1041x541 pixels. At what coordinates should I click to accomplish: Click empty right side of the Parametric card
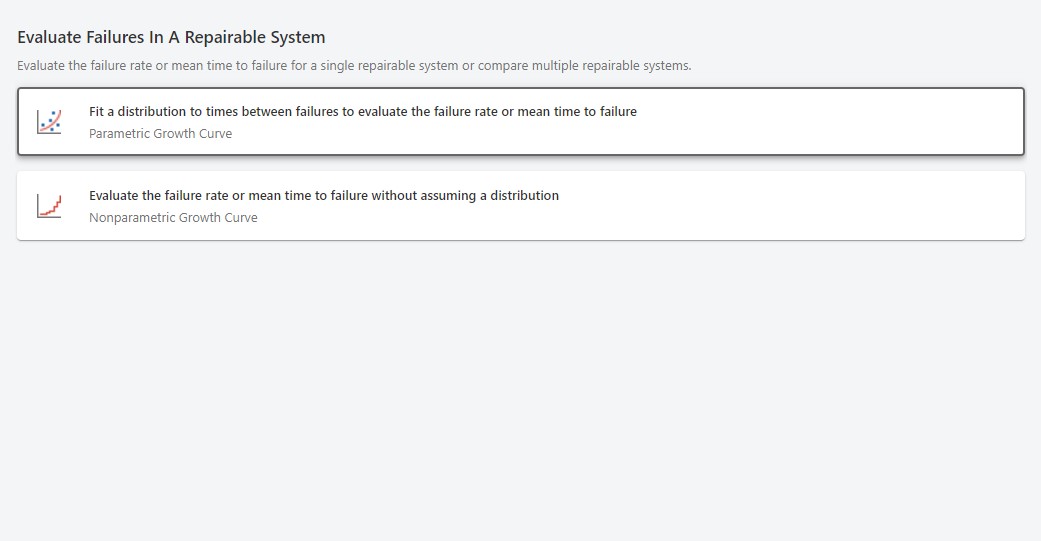(x=850, y=122)
